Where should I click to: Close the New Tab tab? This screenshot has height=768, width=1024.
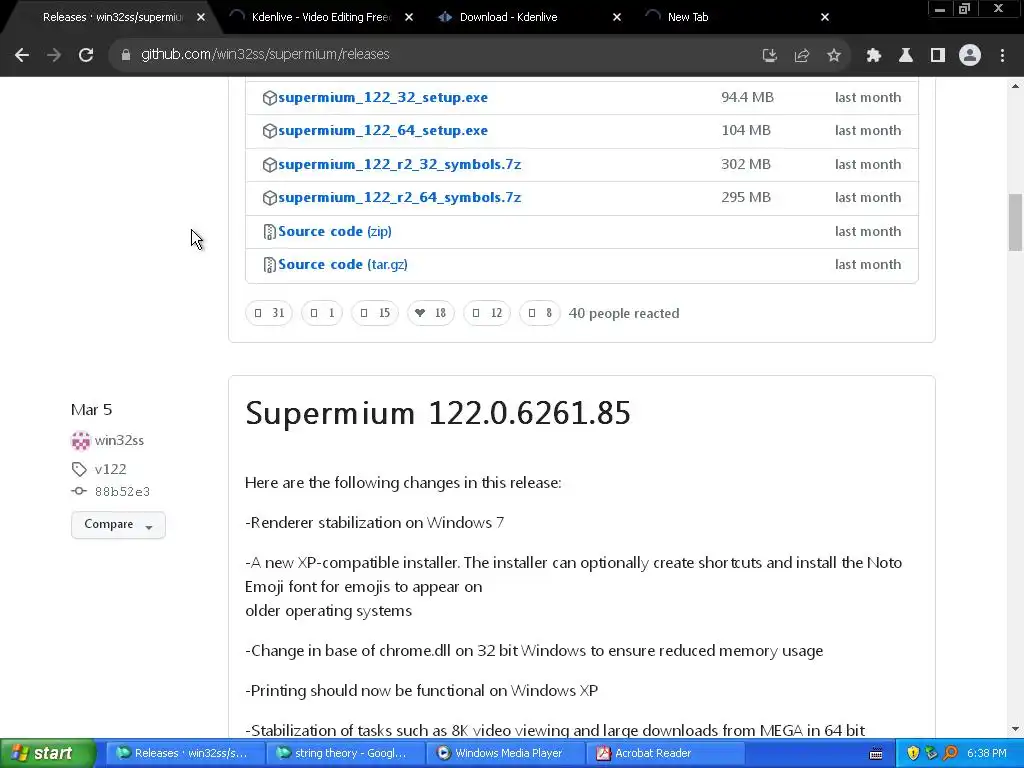pos(825,18)
